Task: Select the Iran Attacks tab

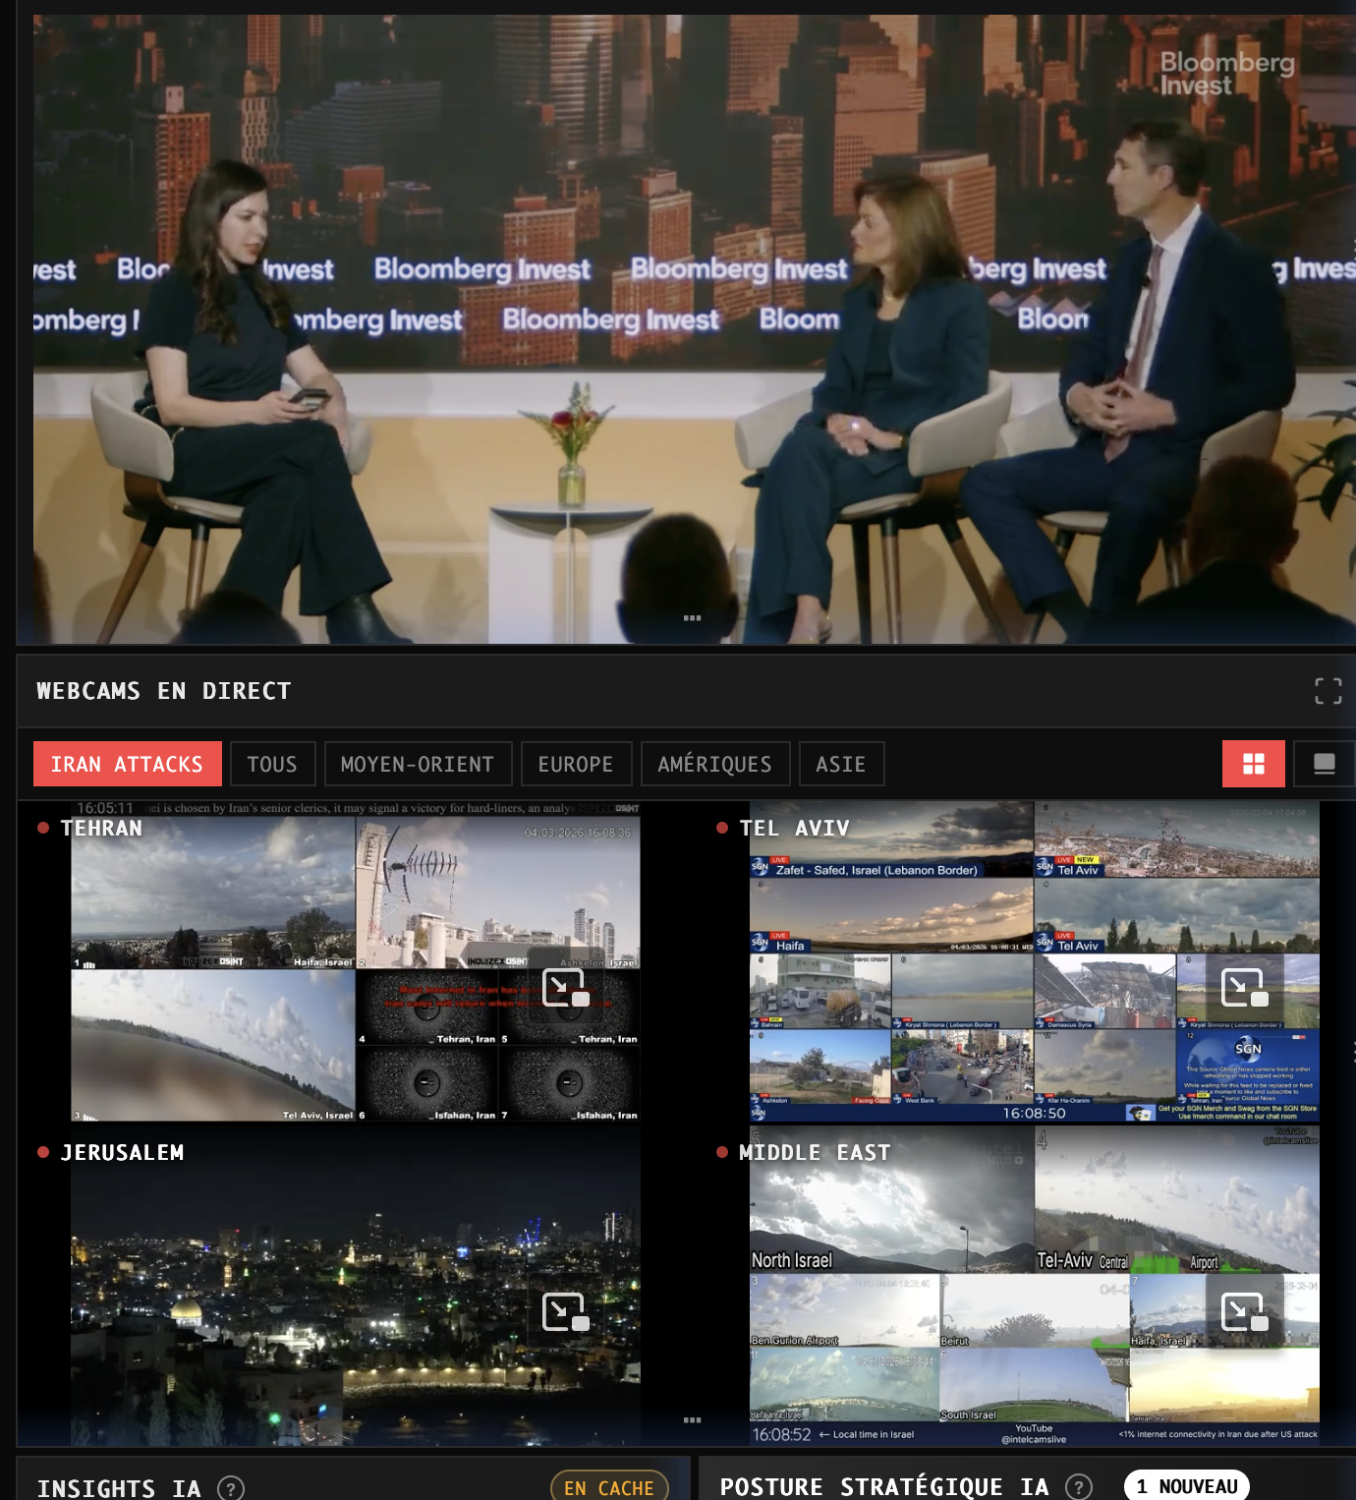Action: pyautogui.click(x=127, y=764)
